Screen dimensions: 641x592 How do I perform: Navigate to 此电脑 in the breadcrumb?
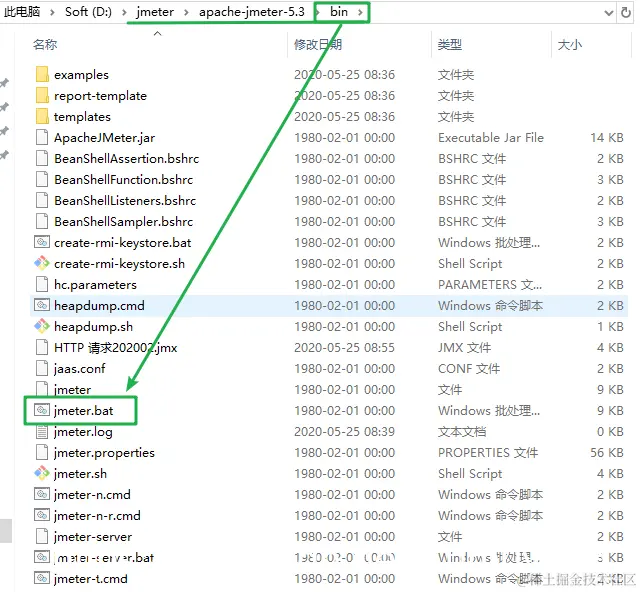pos(22,11)
